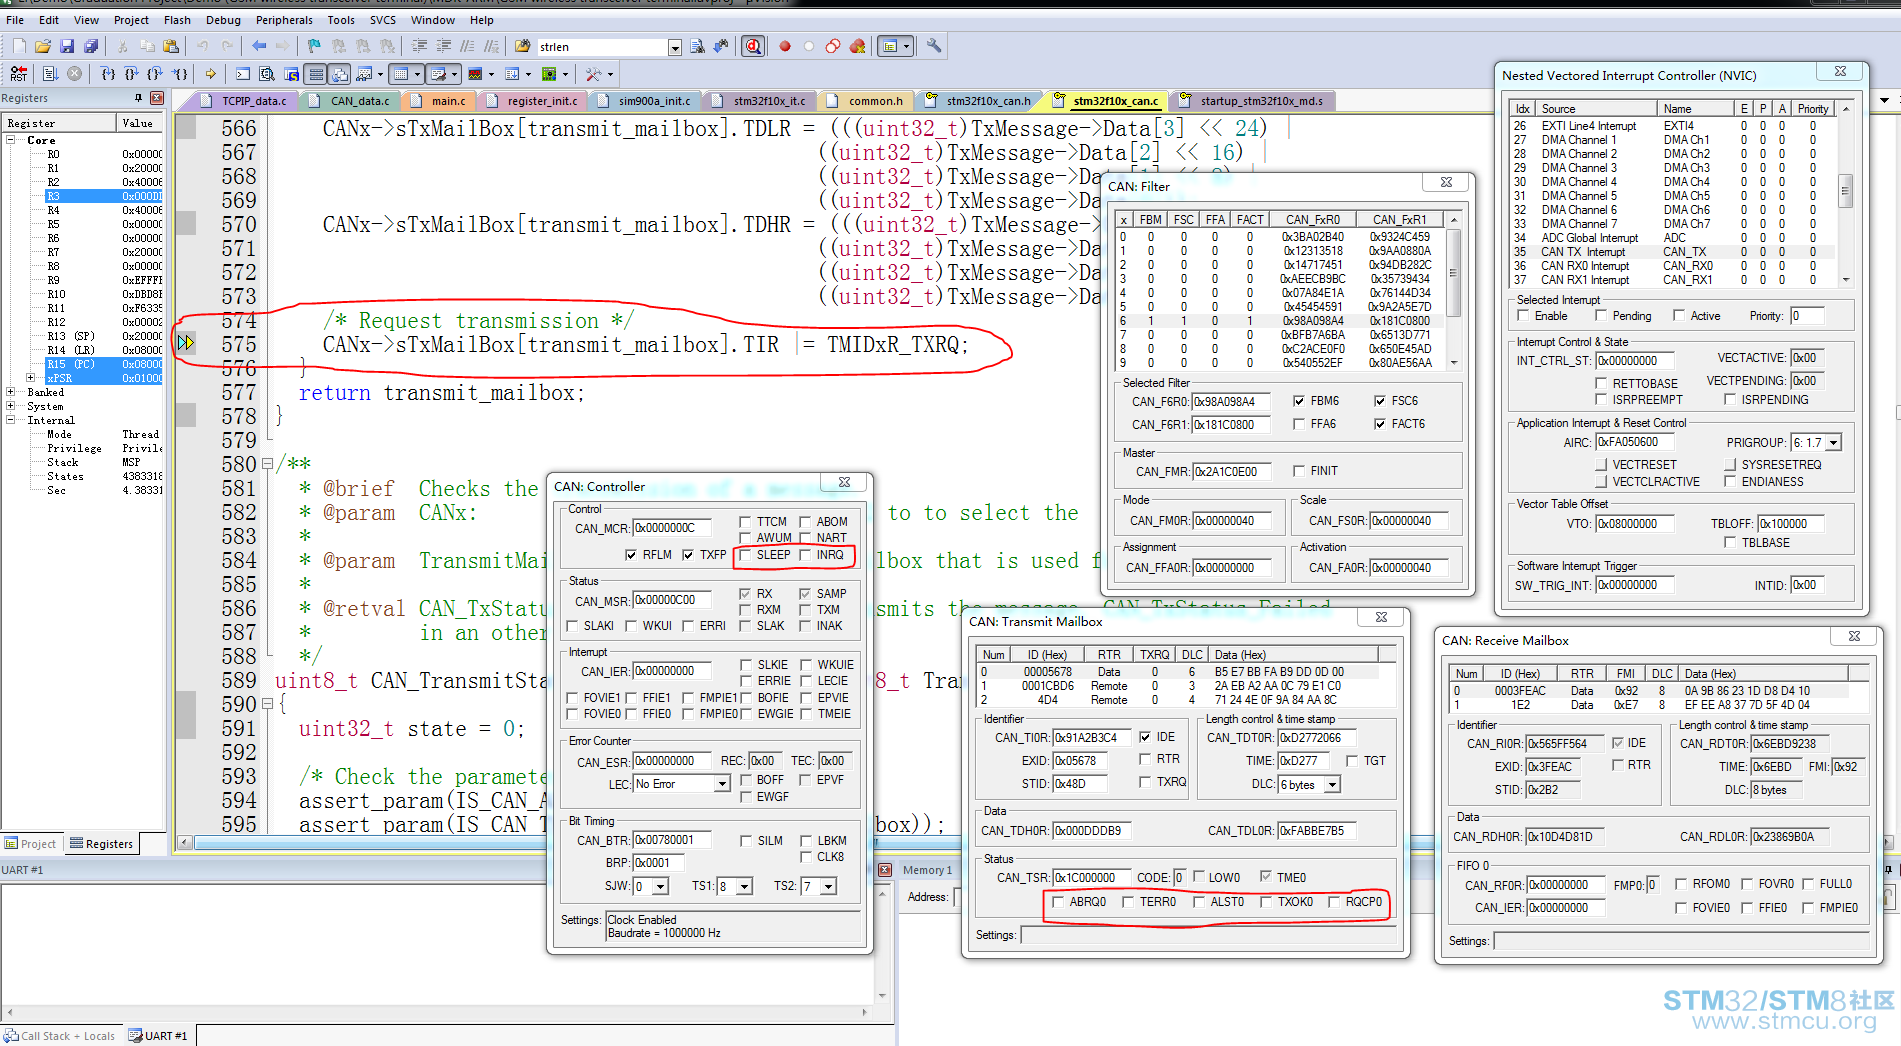Click the Step Out icon
The image size is (1901, 1046).
(x=155, y=73)
